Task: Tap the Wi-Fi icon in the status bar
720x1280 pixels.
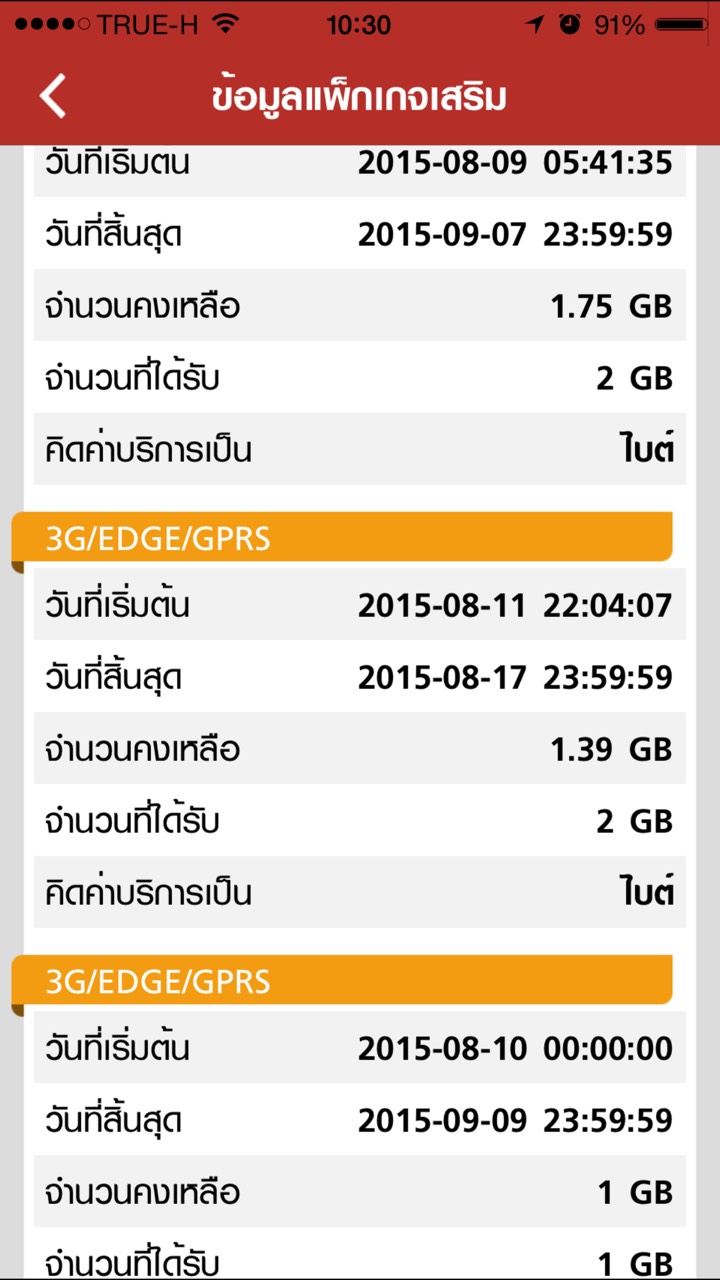Action: 227,26
